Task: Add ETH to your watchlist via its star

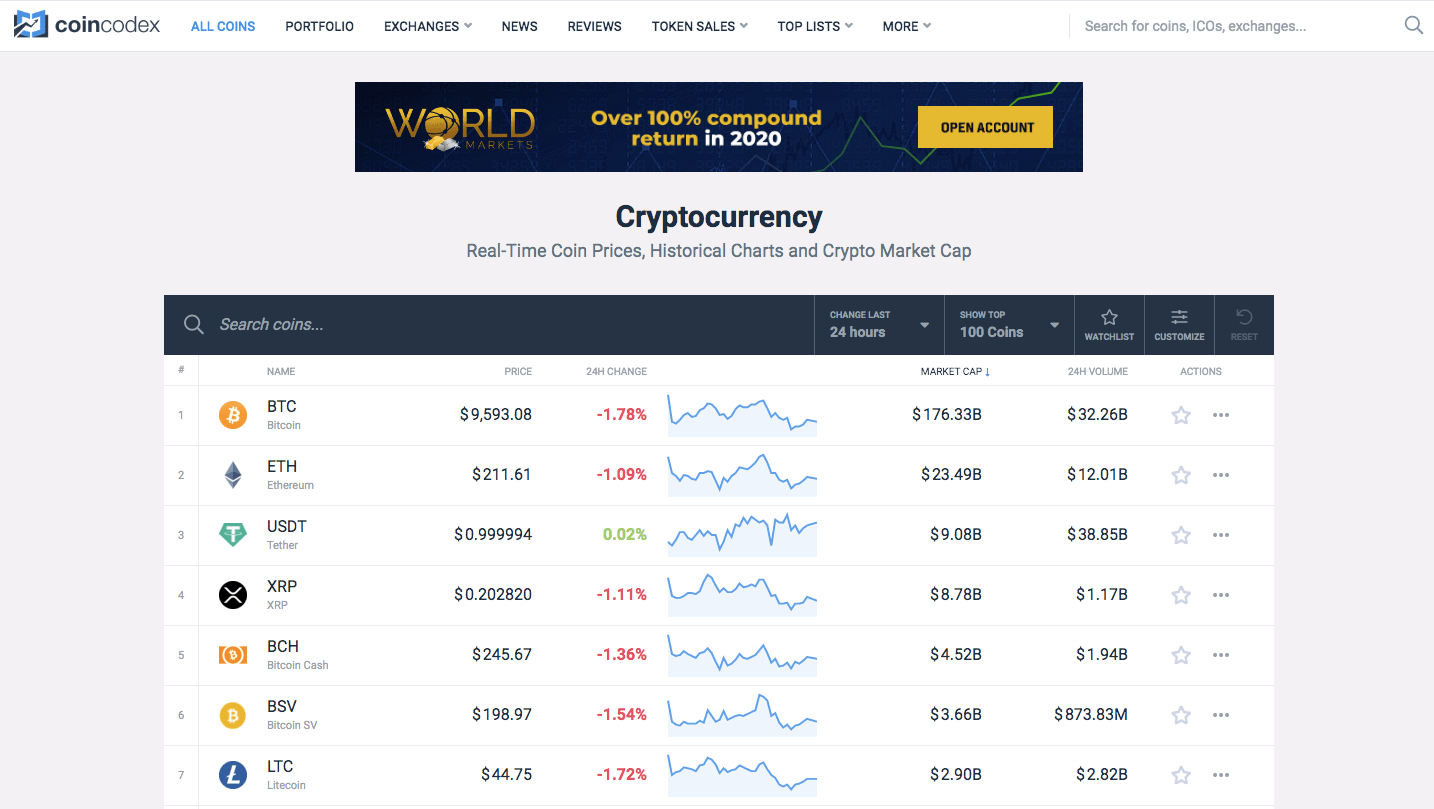Action: pos(1181,474)
